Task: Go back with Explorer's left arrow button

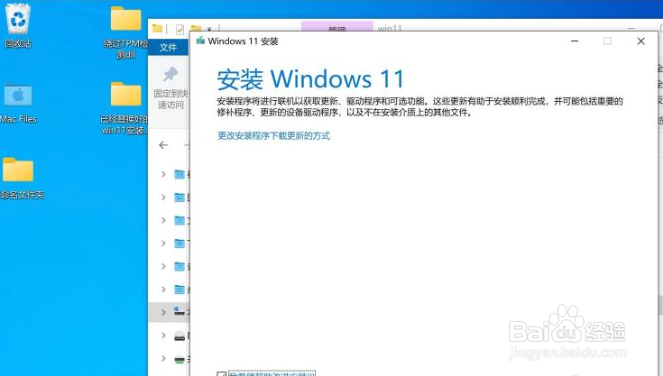Action: [163, 145]
